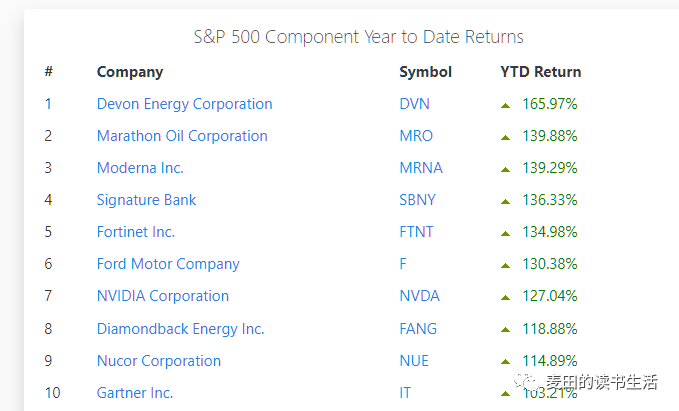Open the Ford Motor Company link
679x411 pixels.
168,264
